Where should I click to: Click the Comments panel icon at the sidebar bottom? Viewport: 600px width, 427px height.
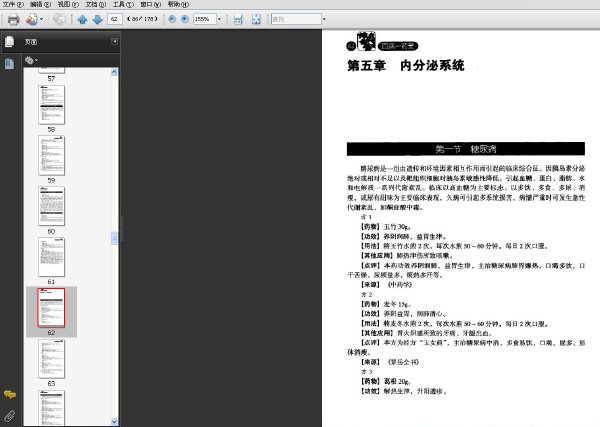tap(10, 394)
